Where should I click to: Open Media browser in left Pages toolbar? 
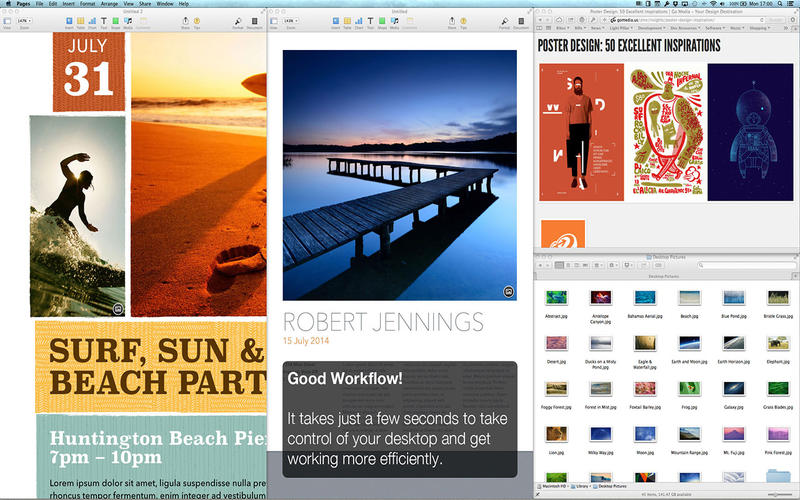128,21
